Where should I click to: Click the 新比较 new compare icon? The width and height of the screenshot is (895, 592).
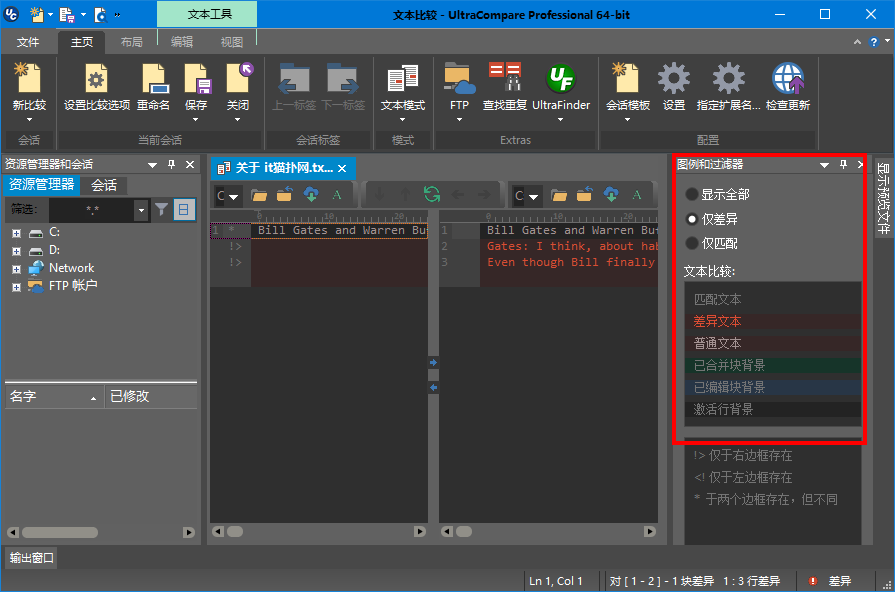pos(29,79)
